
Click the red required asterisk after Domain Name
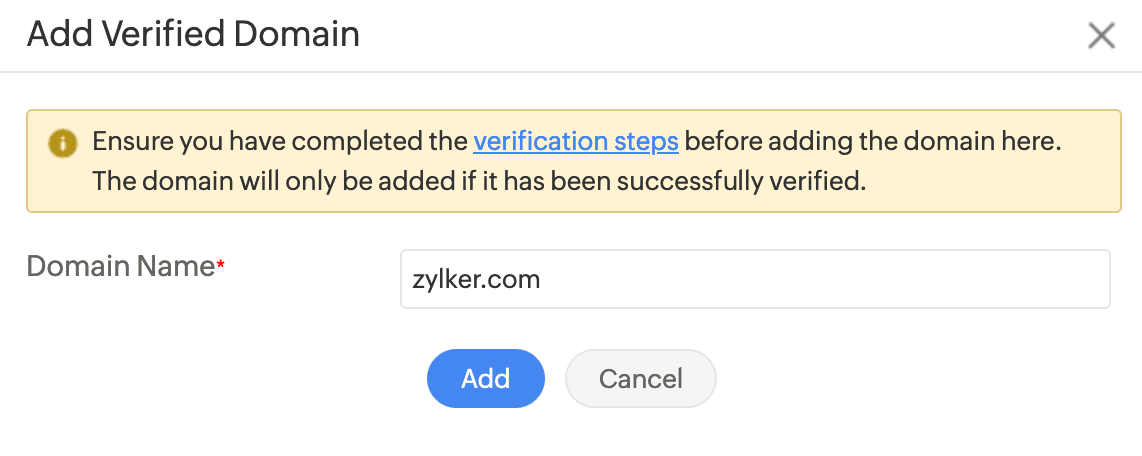(221, 265)
